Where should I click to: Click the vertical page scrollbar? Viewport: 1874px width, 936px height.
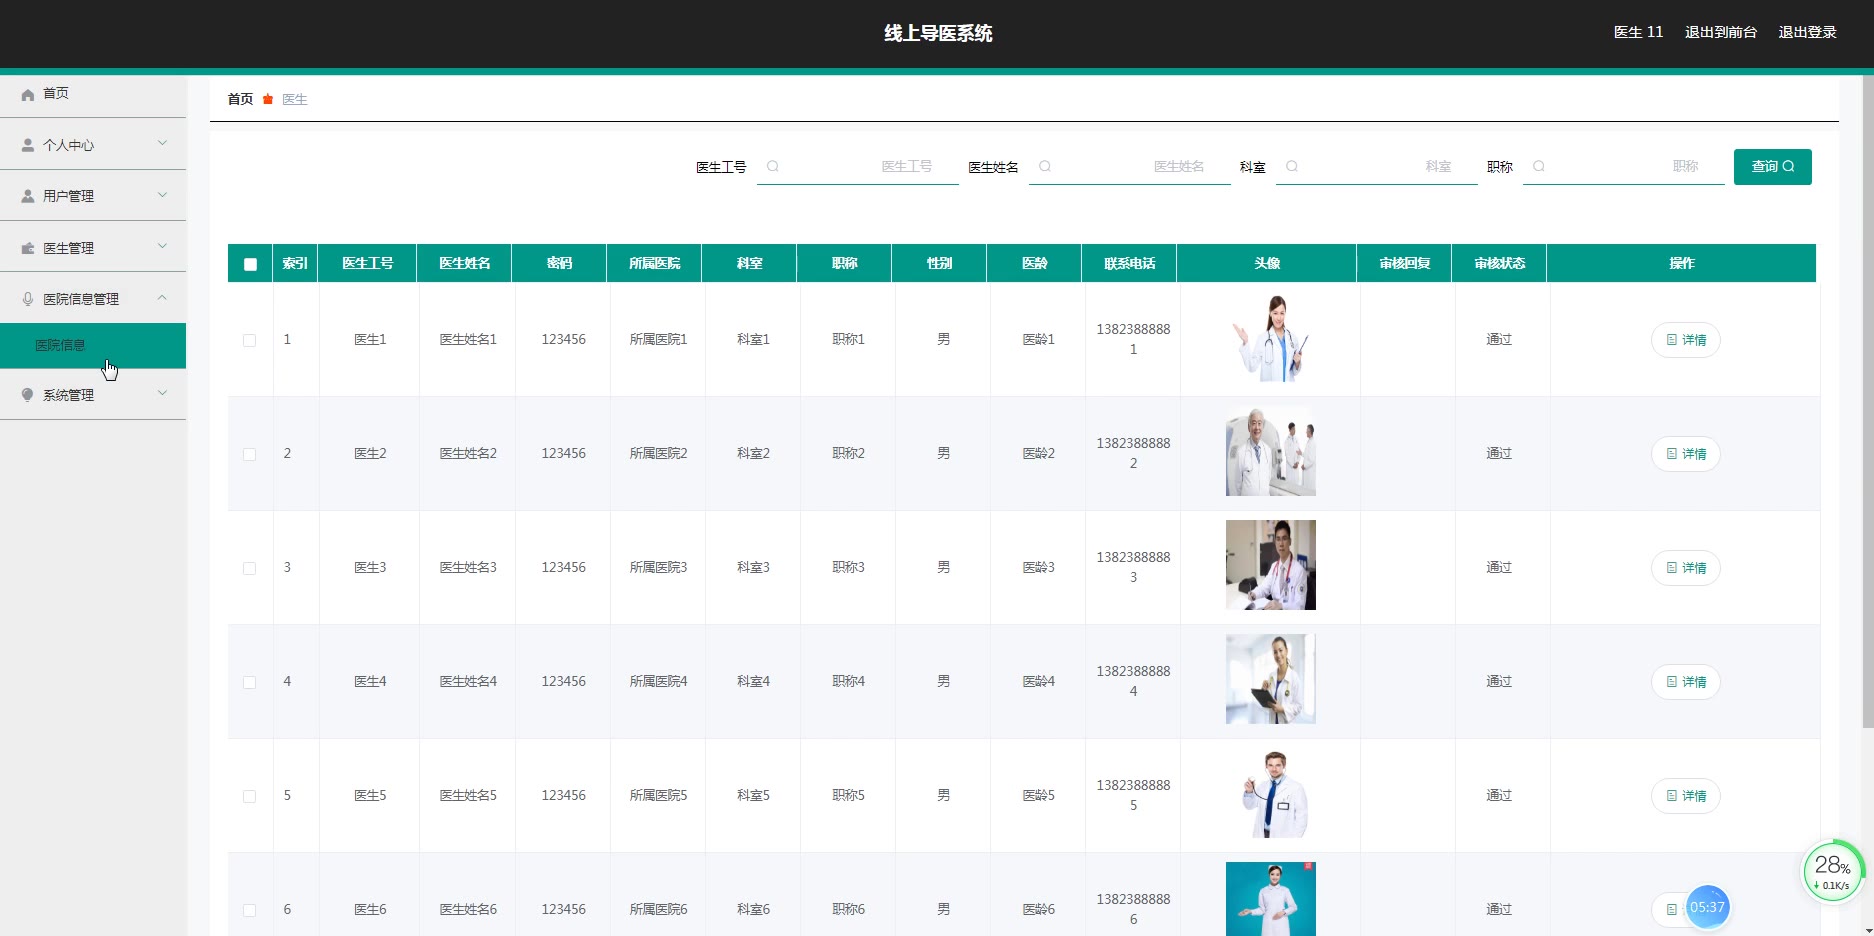[1867, 400]
